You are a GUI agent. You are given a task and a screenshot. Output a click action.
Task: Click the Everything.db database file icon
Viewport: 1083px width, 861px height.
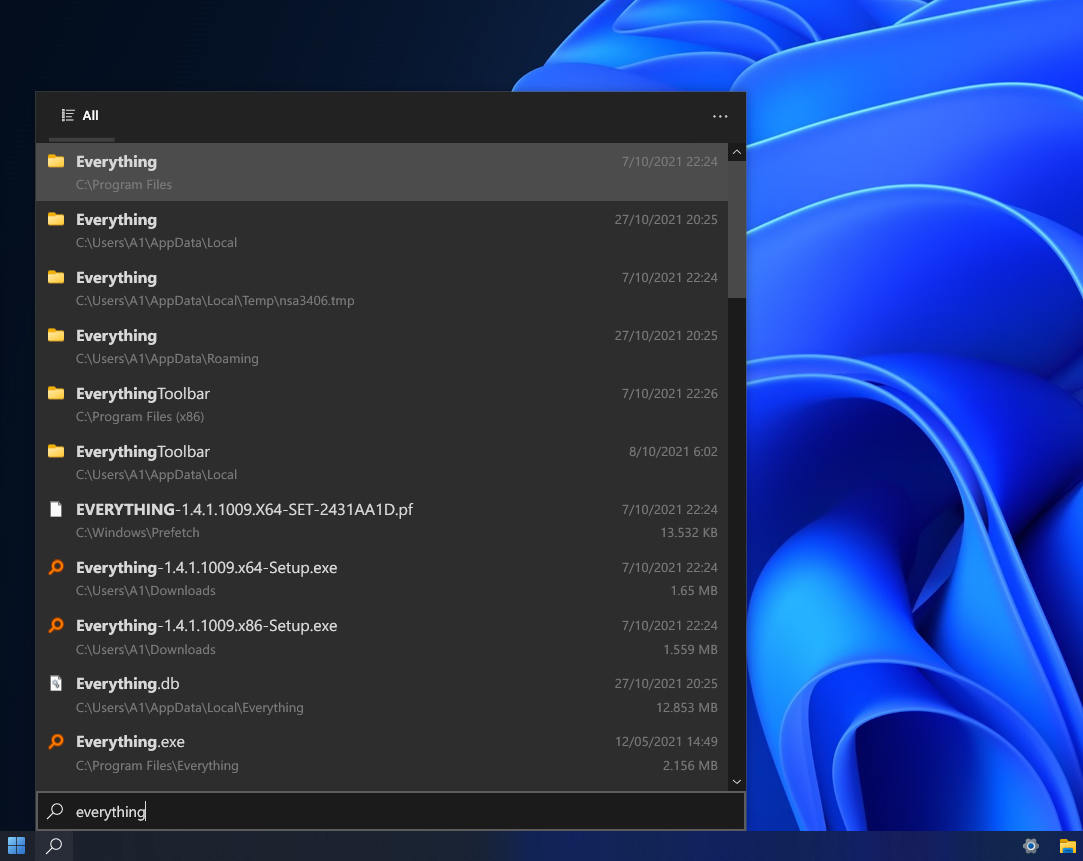56,683
